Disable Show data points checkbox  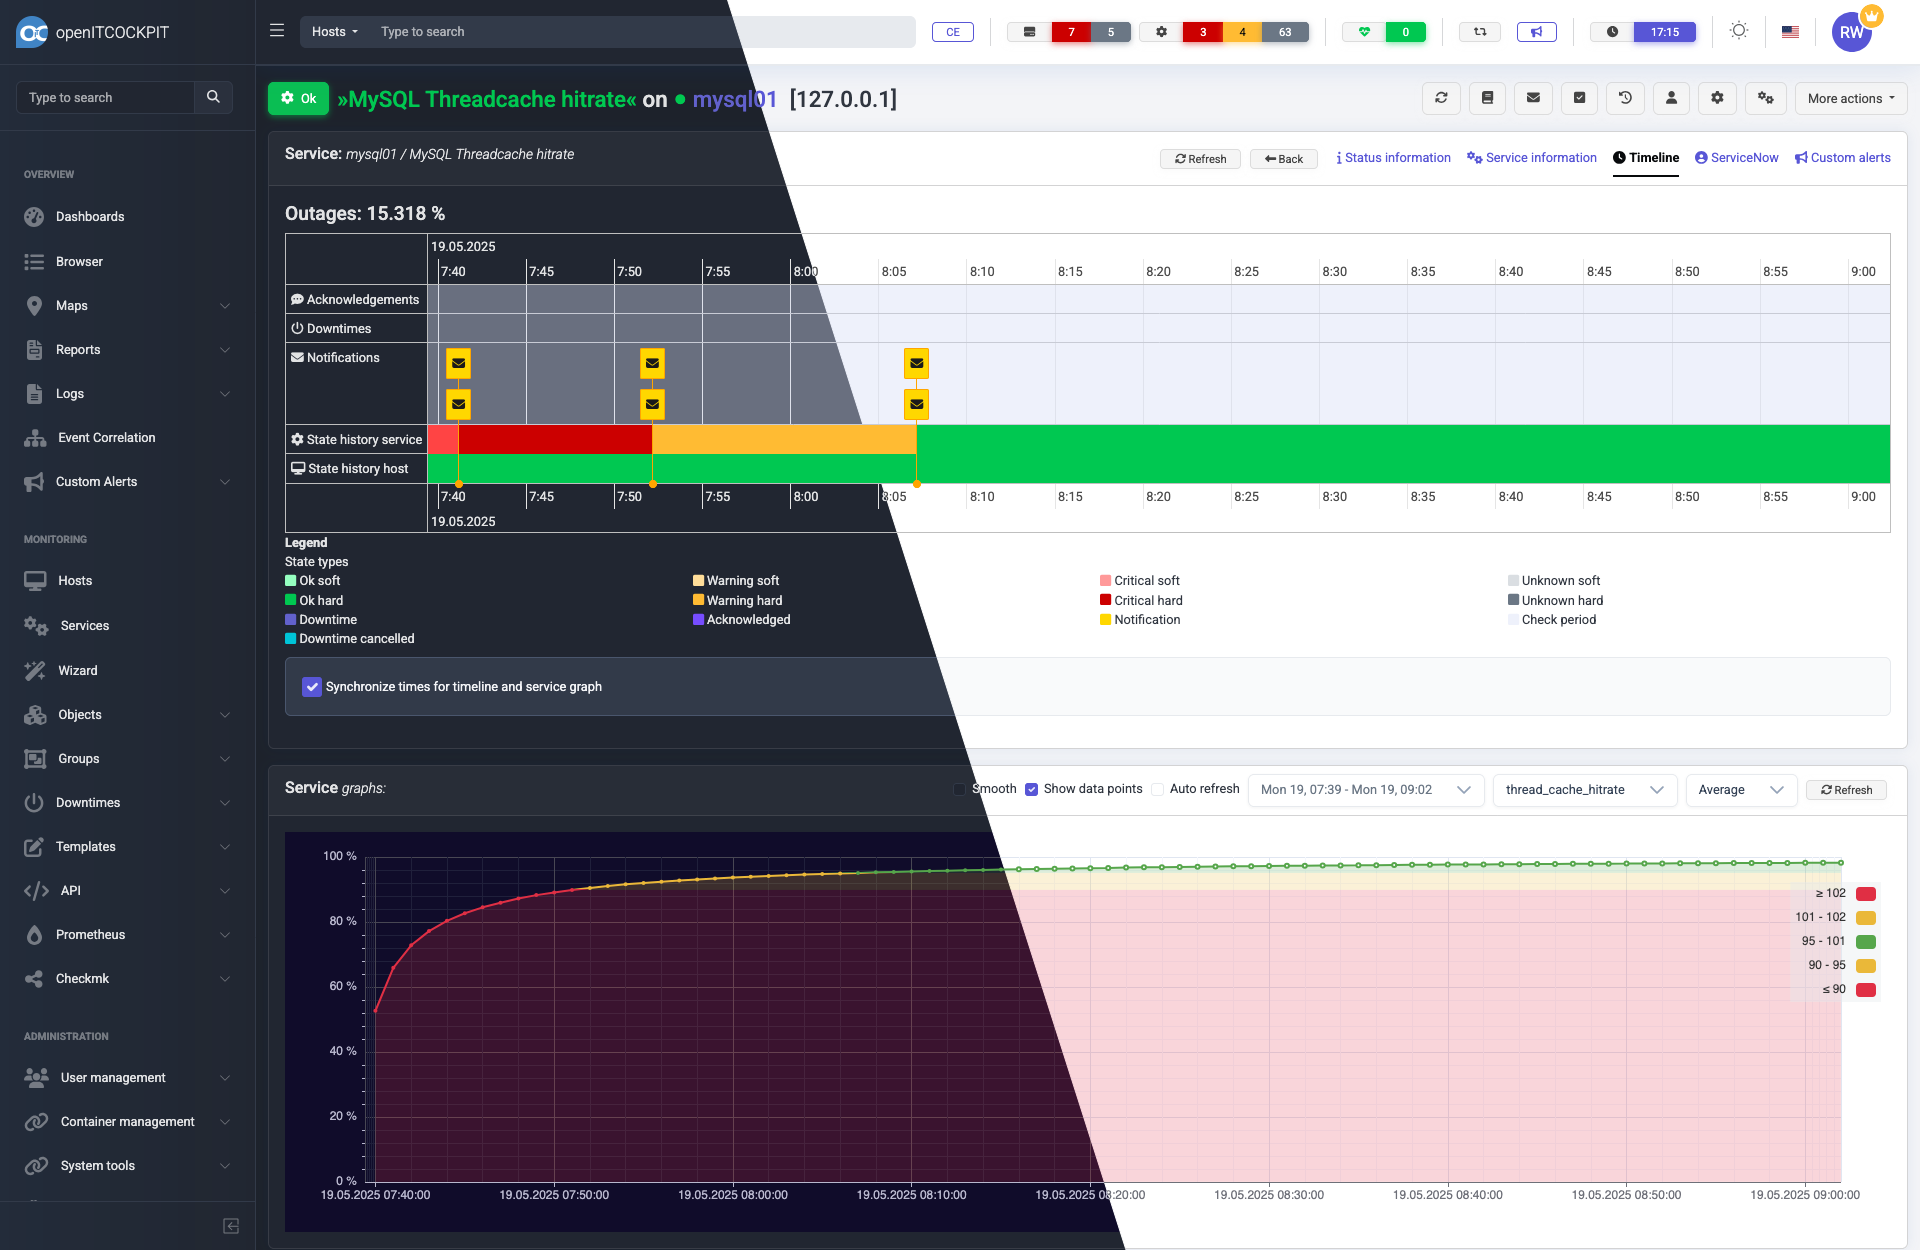1031,789
